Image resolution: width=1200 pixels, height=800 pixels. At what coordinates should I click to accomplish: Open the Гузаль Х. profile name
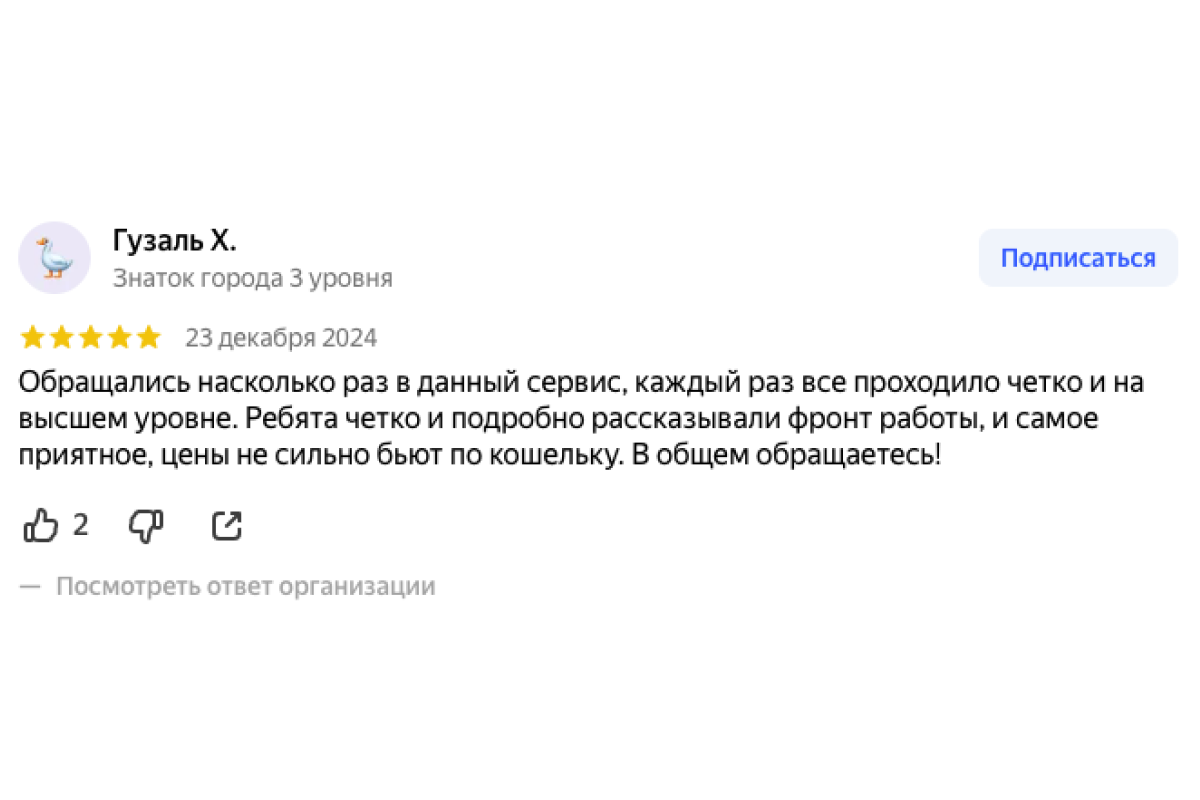[174, 241]
